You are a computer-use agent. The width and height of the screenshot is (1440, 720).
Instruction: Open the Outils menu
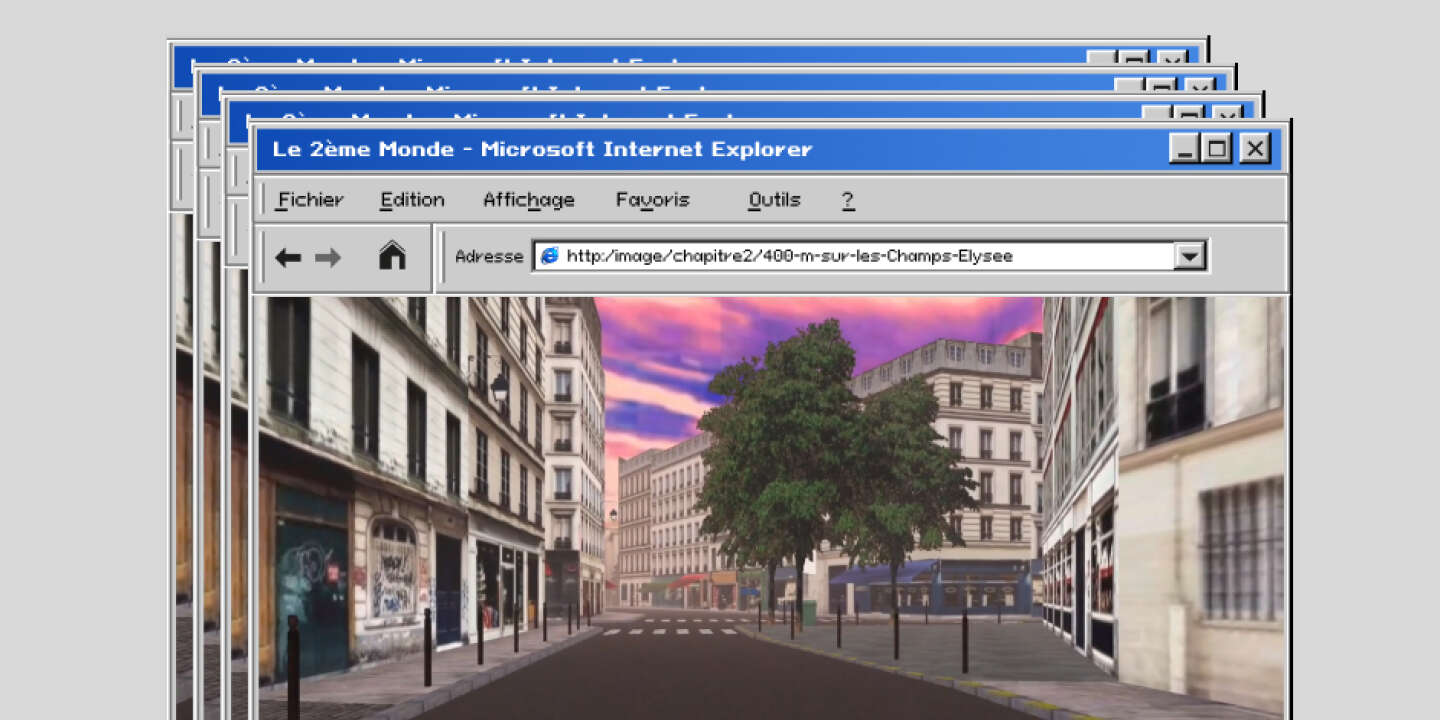click(774, 200)
